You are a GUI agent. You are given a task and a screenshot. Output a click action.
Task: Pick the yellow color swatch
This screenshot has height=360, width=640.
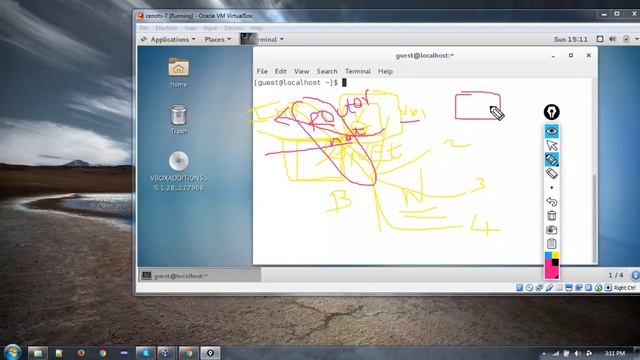(556, 256)
